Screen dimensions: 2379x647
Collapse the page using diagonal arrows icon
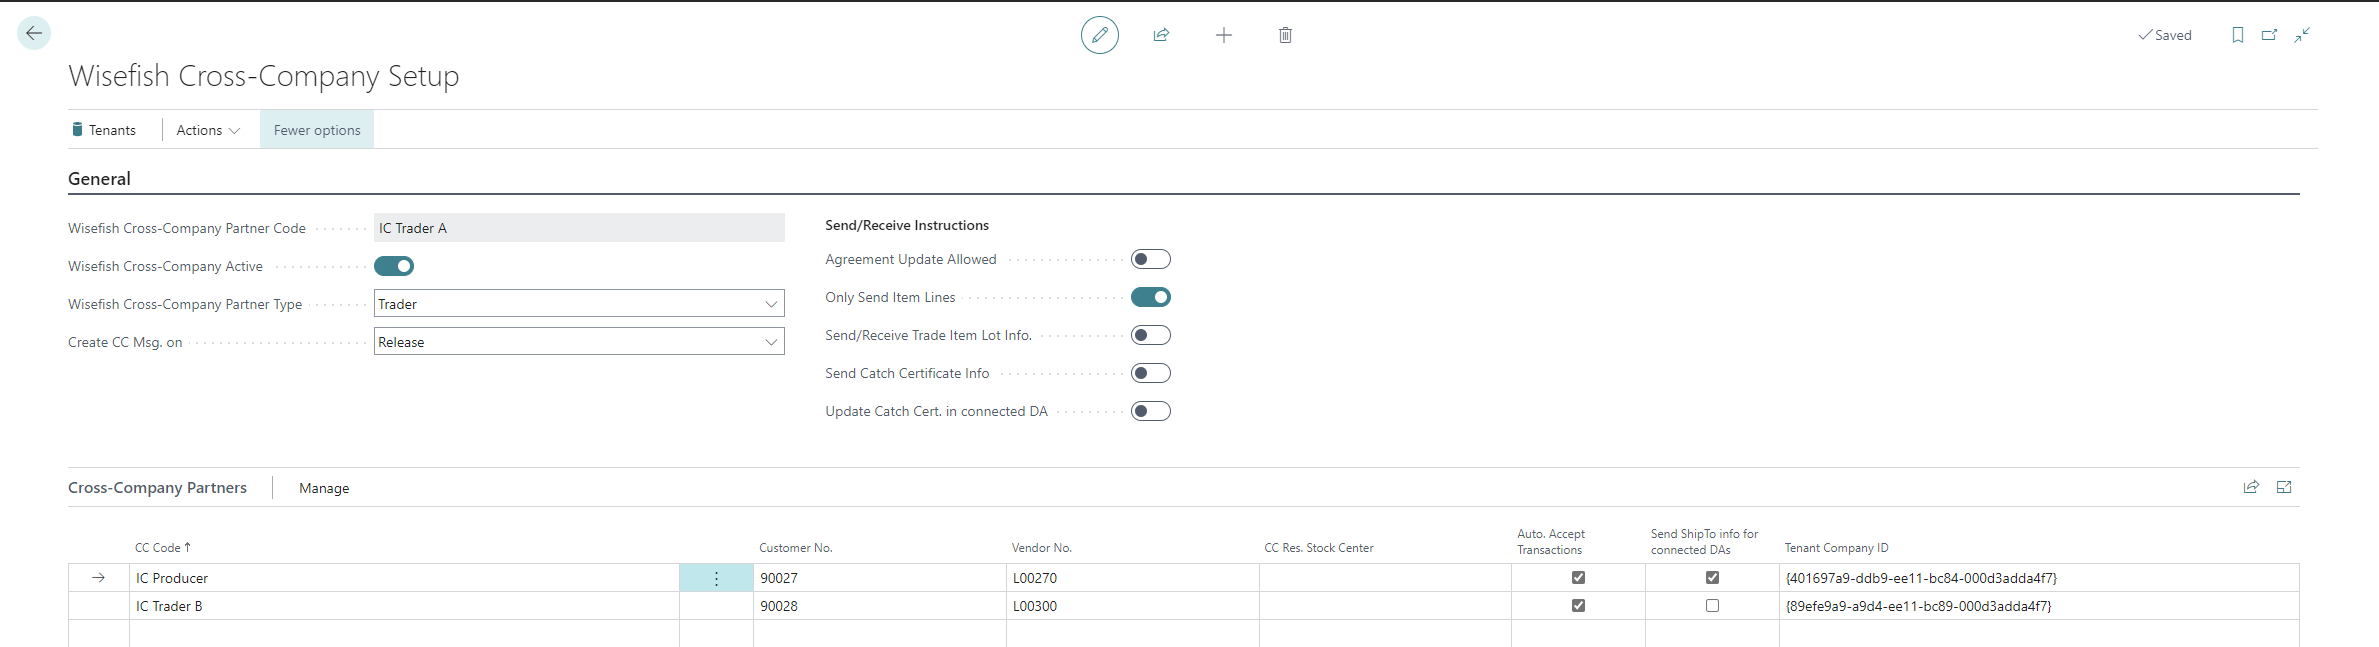coord(2302,35)
